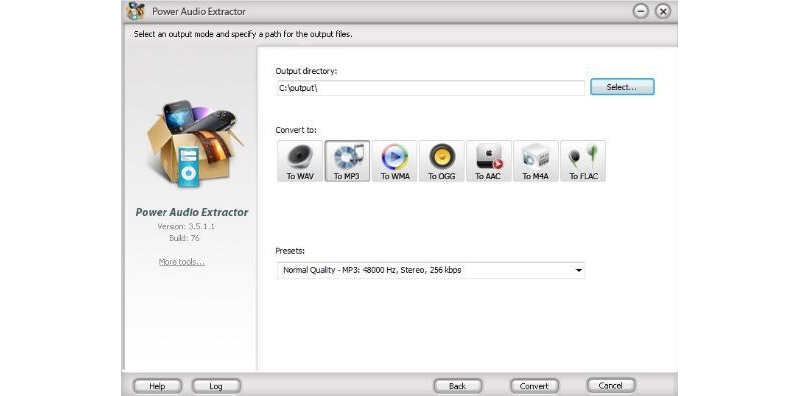
Task: Click the Version: 3.5.1.1 text
Action: 186,226
